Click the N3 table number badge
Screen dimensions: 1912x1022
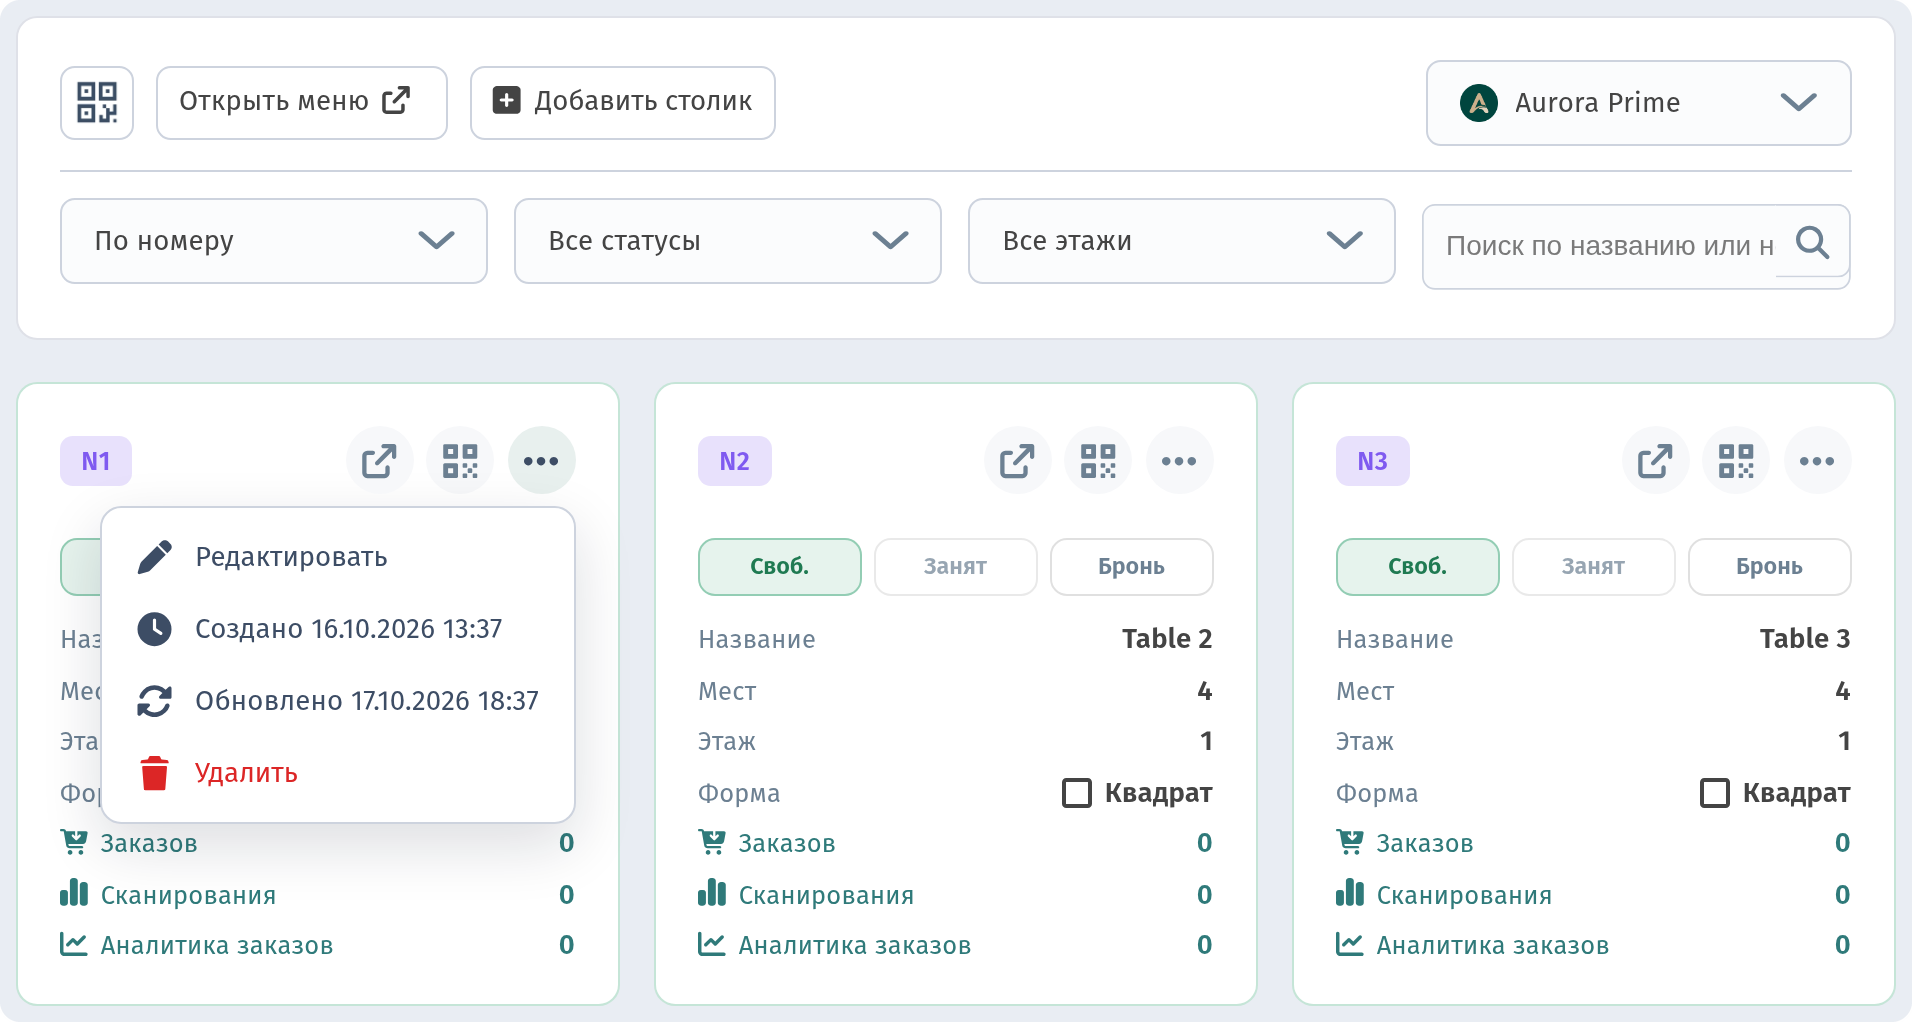pos(1373,461)
